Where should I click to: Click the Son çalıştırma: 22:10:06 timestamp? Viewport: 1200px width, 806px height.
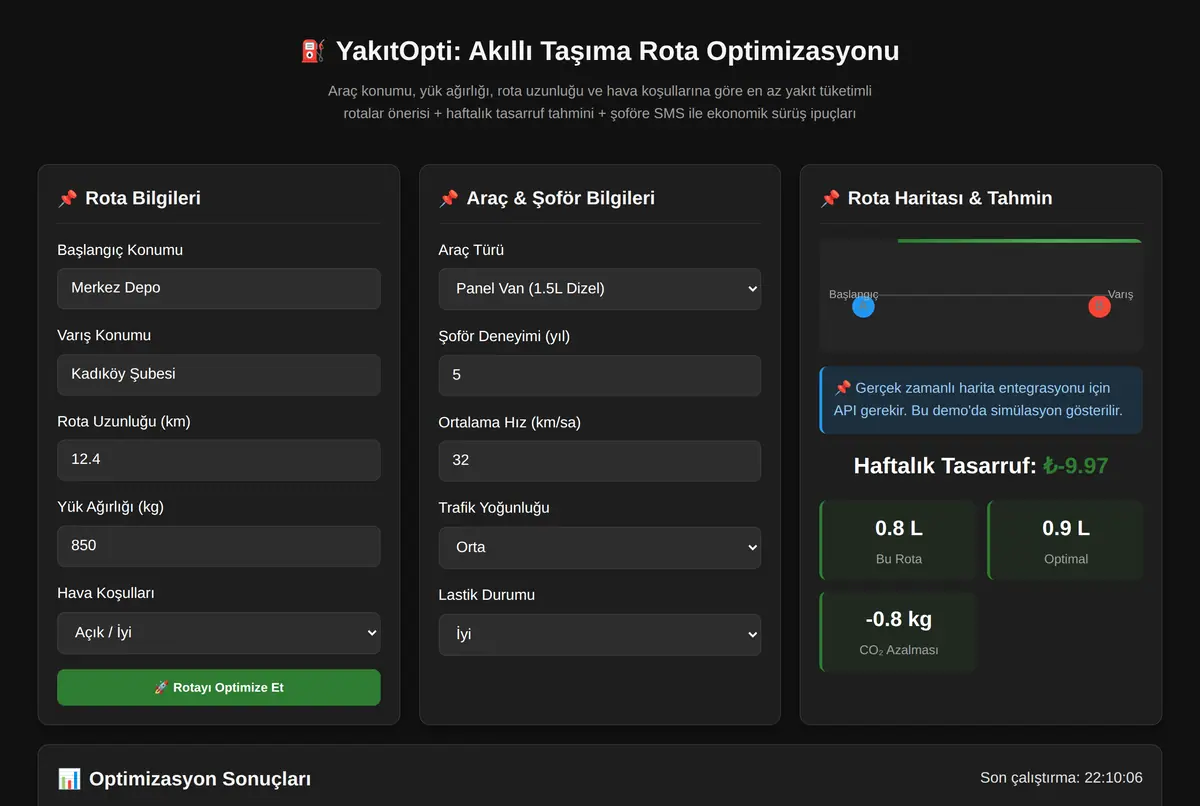(x=1062, y=778)
